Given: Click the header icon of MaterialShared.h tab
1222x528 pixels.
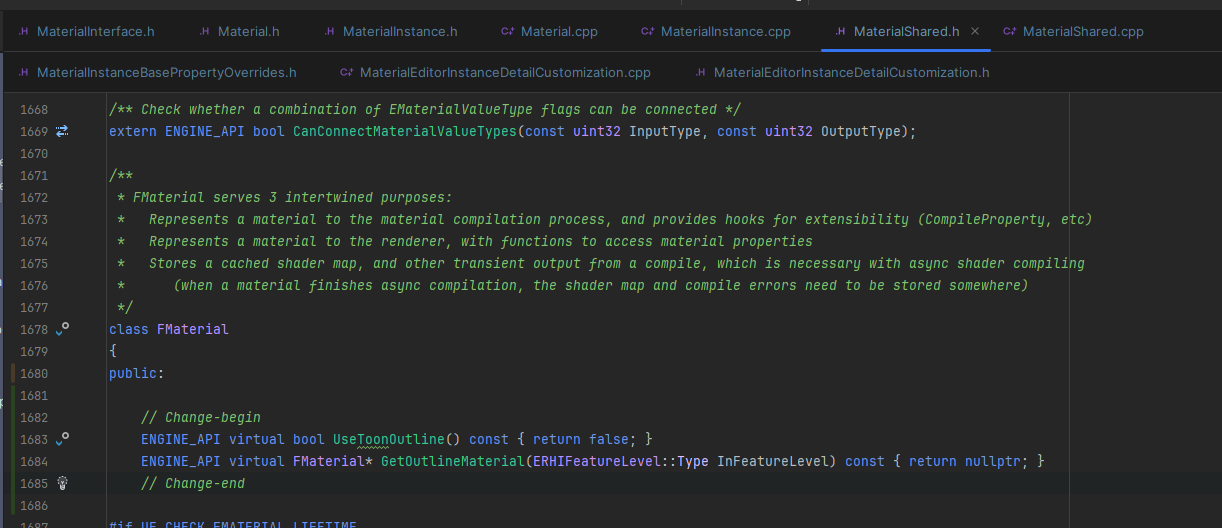Looking at the screenshot, I should pos(840,31).
